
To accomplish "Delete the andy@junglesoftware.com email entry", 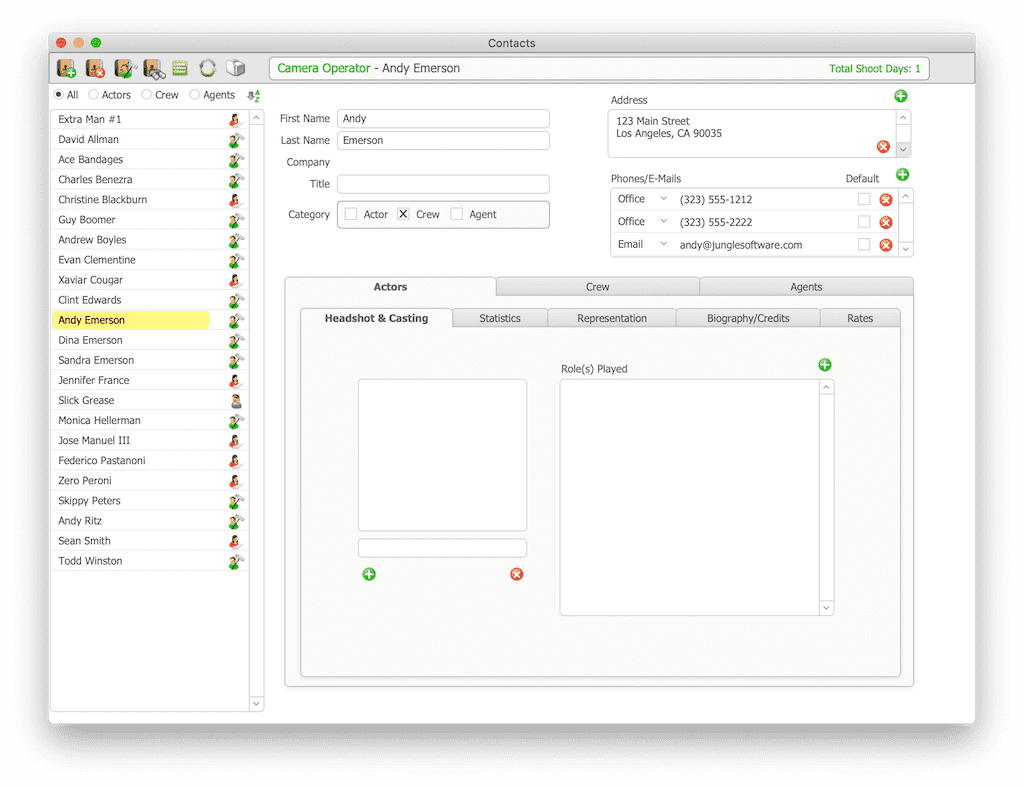I will click(x=885, y=245).
